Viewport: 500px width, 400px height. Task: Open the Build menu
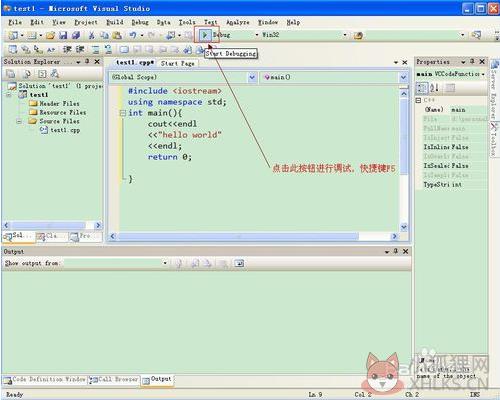(115, 22)
